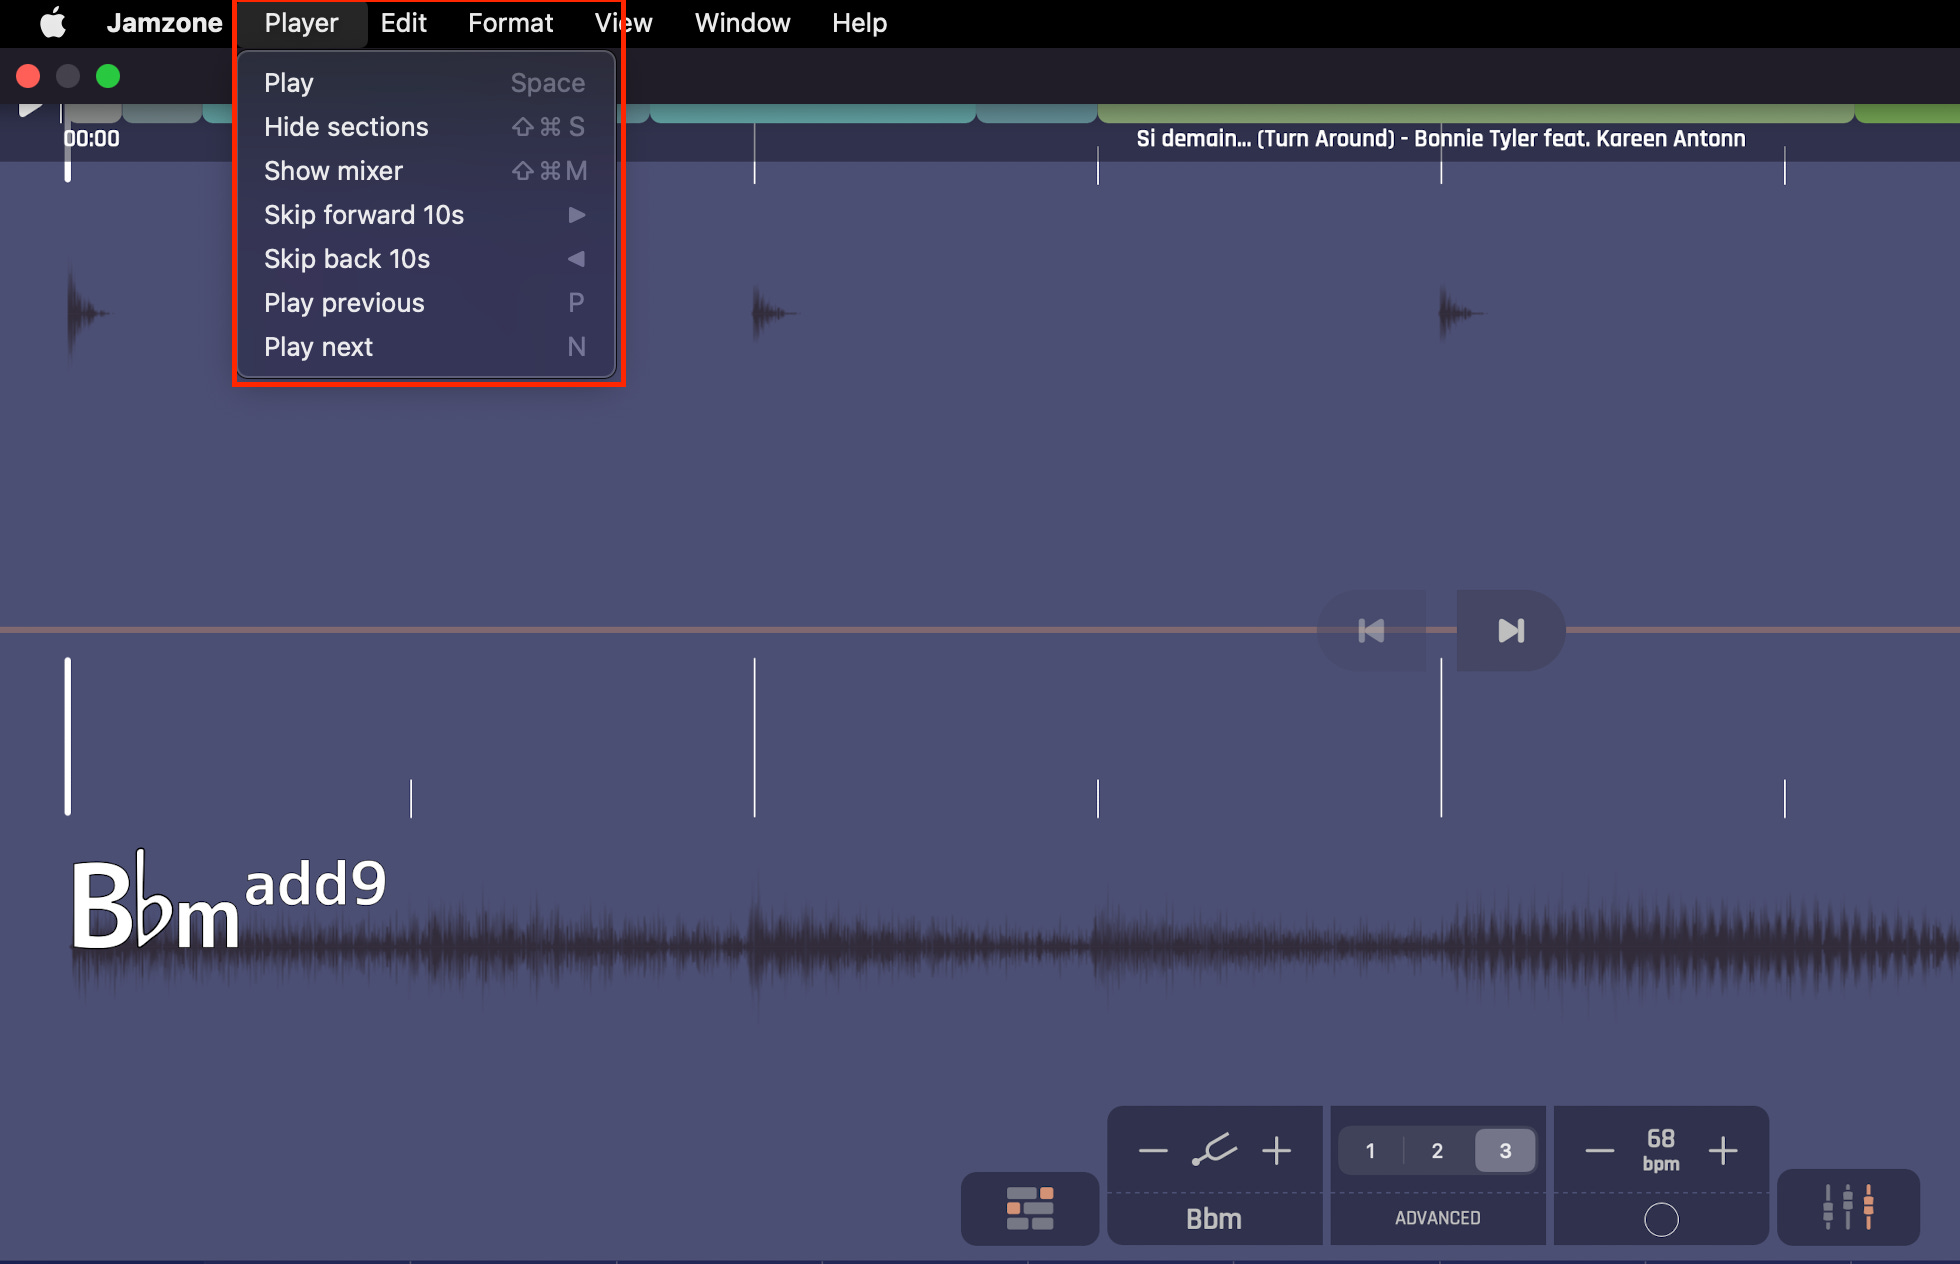Open the mixer sliders icon button
The width and height of the screenshot is (1960, 1264).
(1848, 1207)
